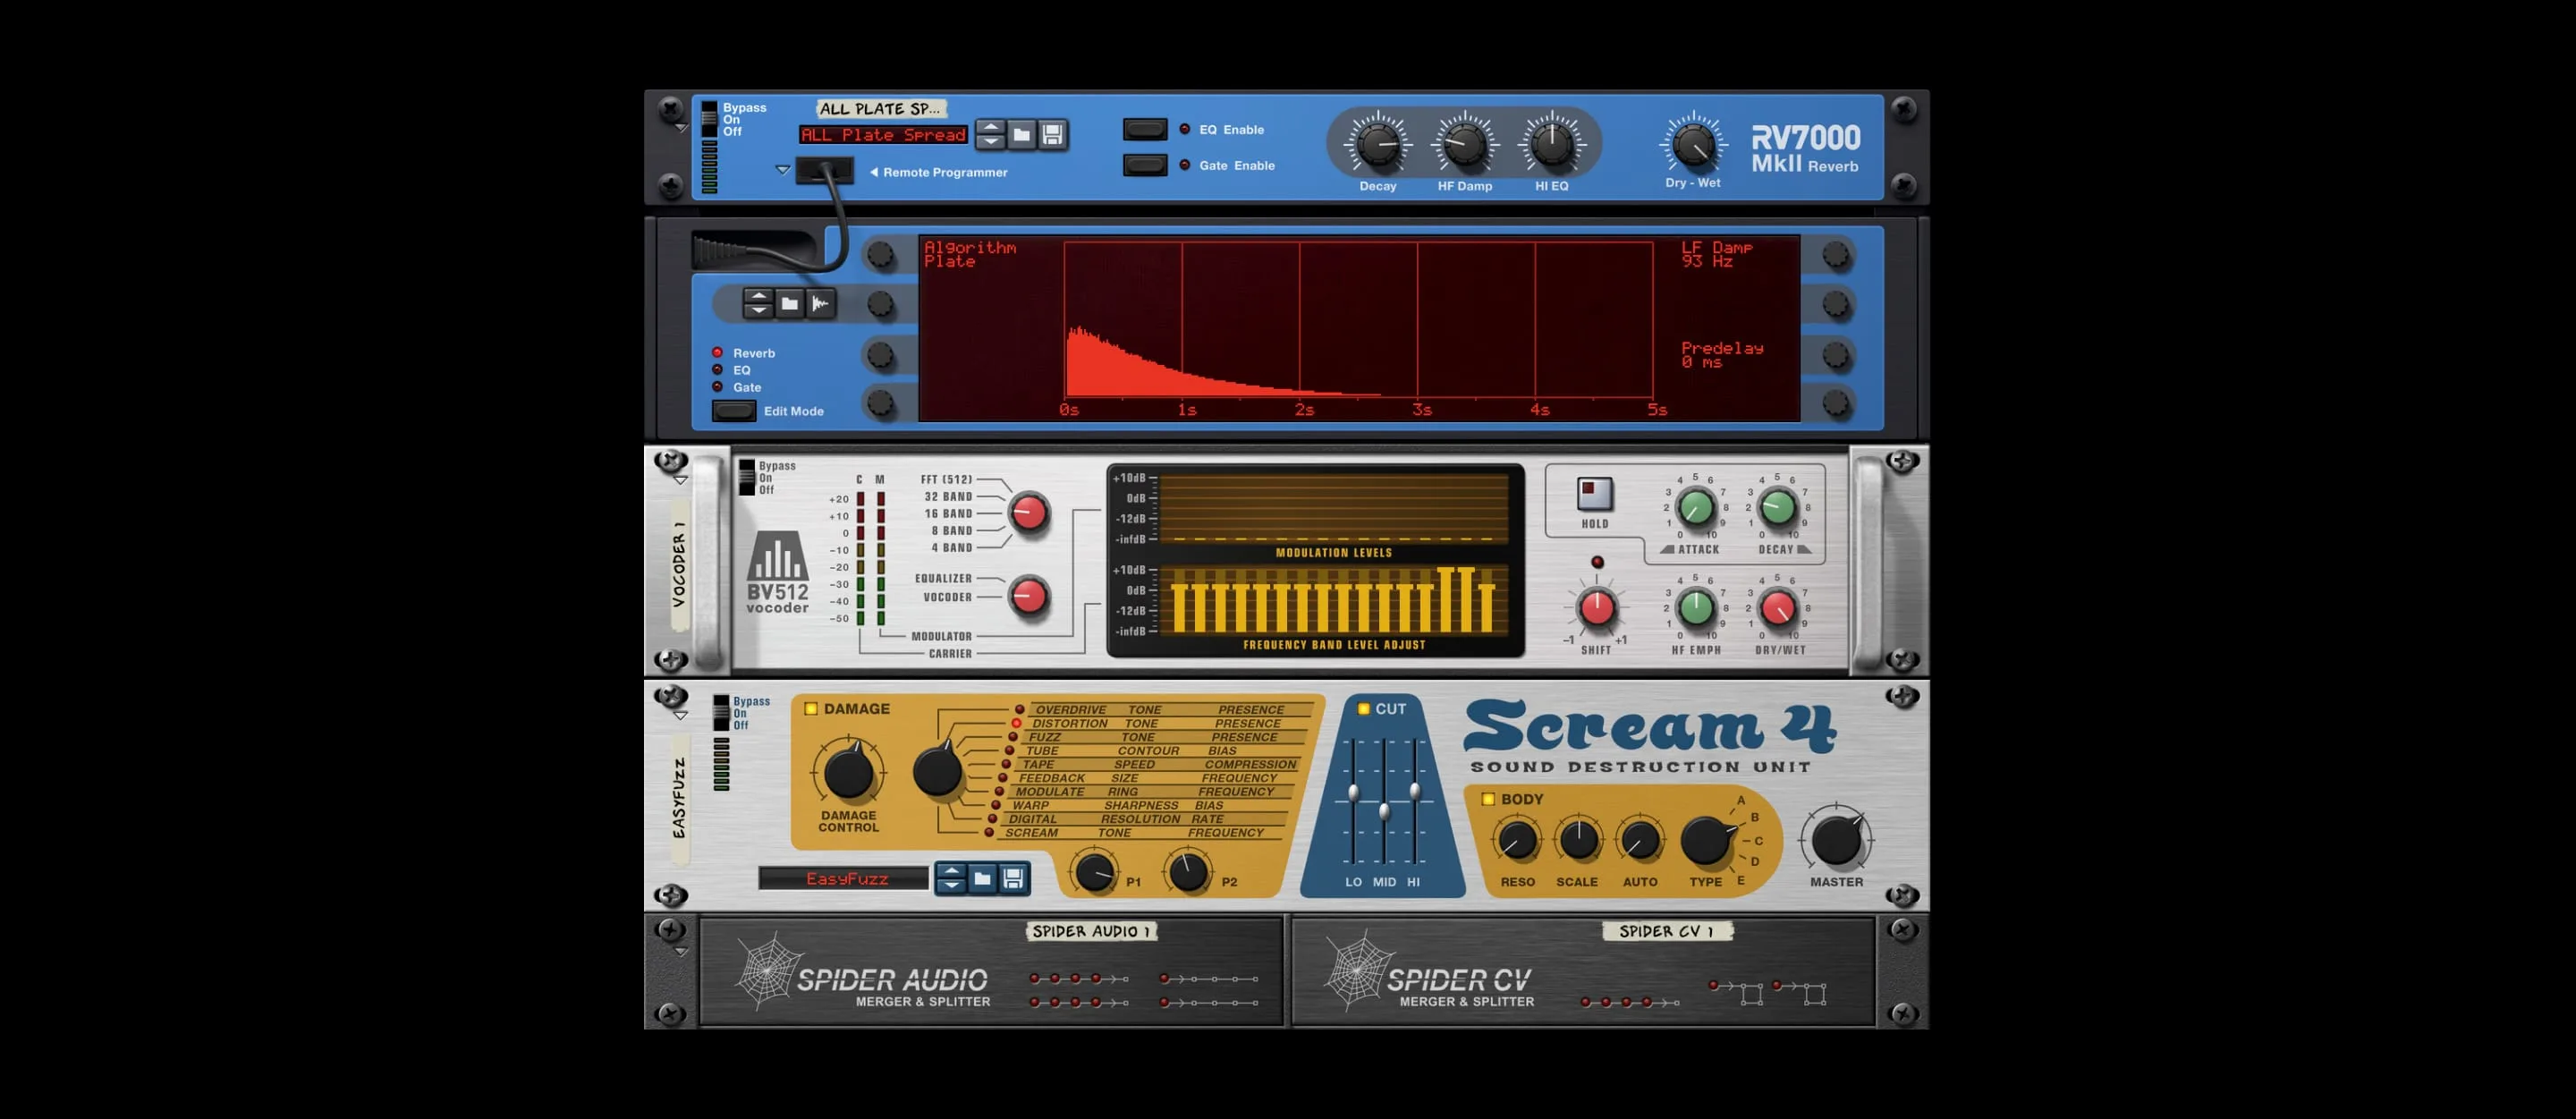Click RV7000 browse patch folder icon
This screenshot has height=1119, width=2576.
click(1021, 135)
